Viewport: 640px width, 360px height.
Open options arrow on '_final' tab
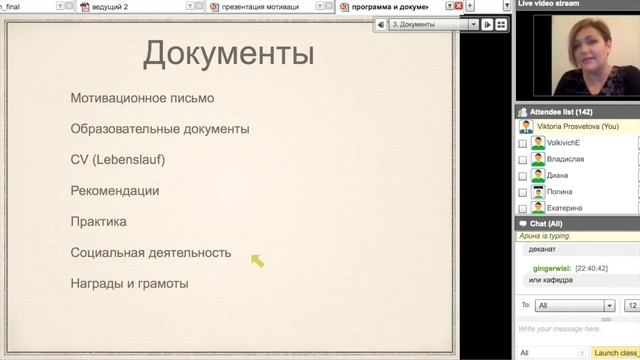coord(60,6)
